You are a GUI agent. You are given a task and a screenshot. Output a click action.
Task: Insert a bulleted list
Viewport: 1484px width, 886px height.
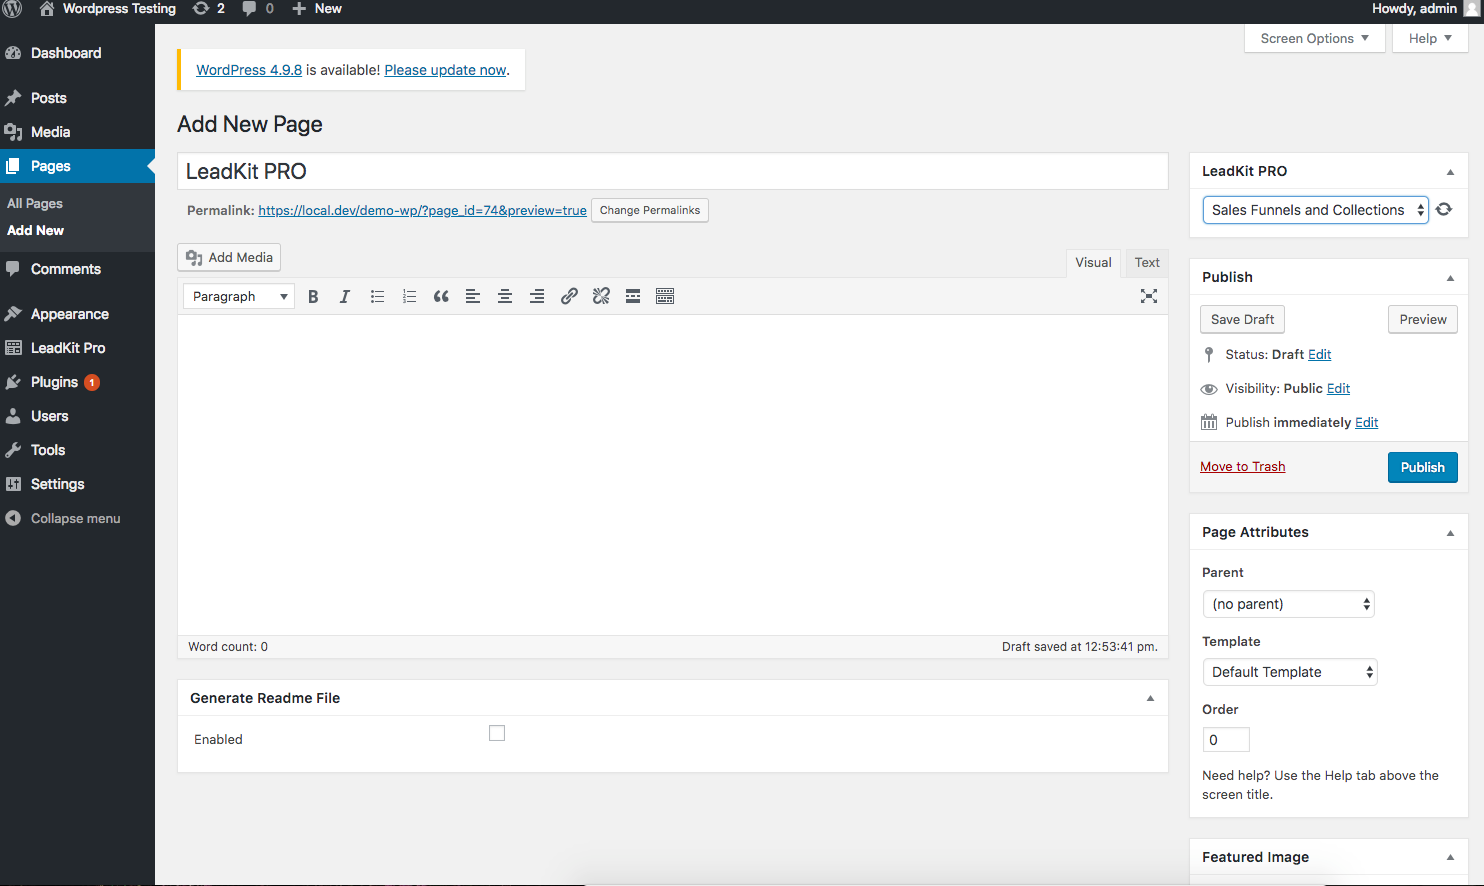click(x=377, y=296)
